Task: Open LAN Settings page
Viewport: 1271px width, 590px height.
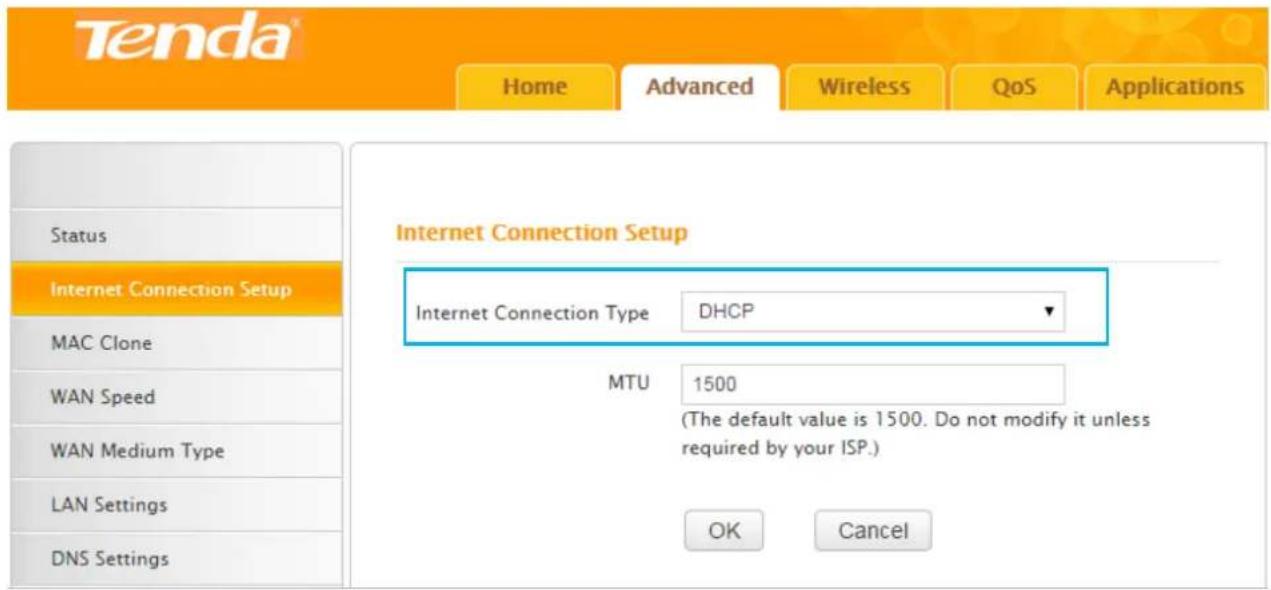Action: tap(176, 505)
